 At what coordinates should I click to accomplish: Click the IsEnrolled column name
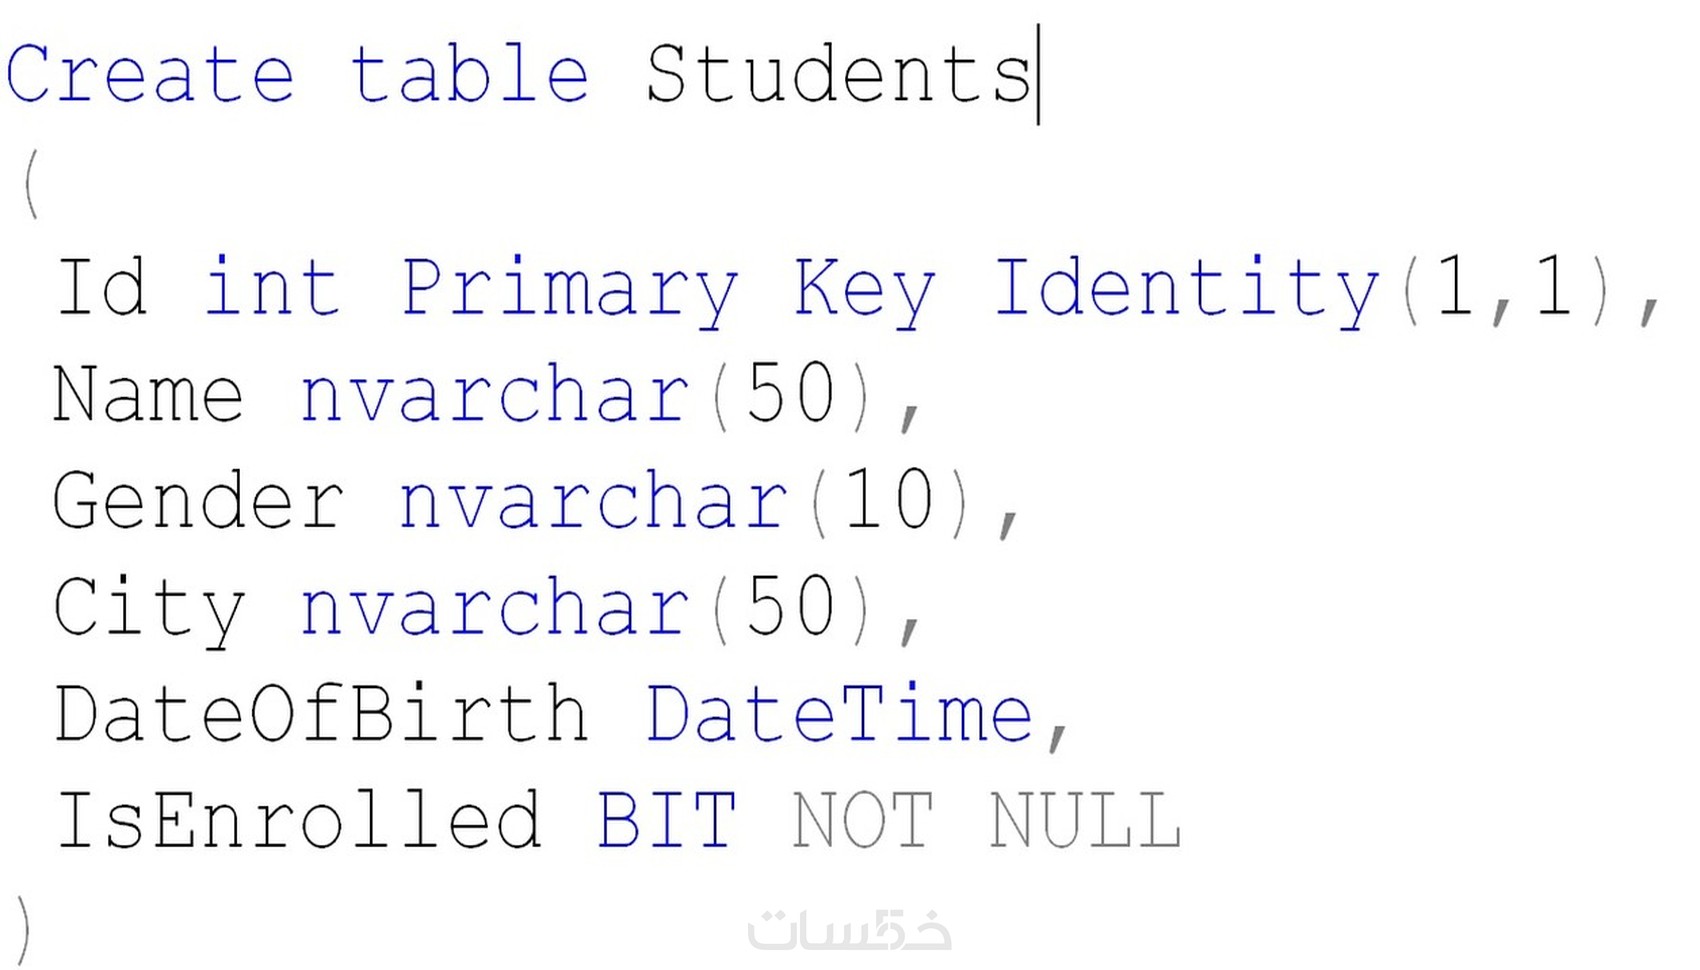pos(298,820)
